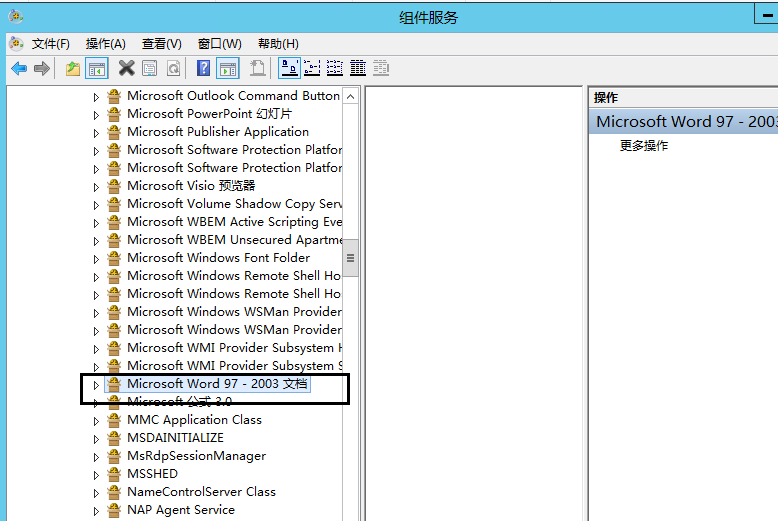Image resolution: width=778 pixels, height=521 pixels.
Task: Switch to detail view icon
Action: pyautogui.click(x=358, y=68)
